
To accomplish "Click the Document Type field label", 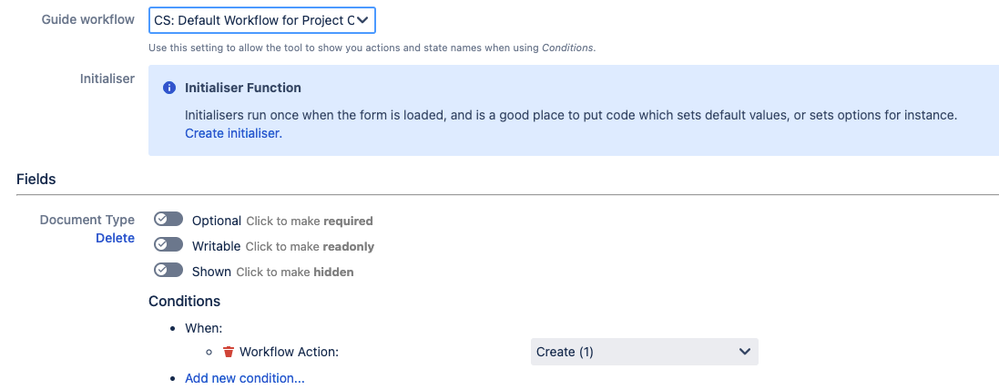I will (x=87, y=220).
